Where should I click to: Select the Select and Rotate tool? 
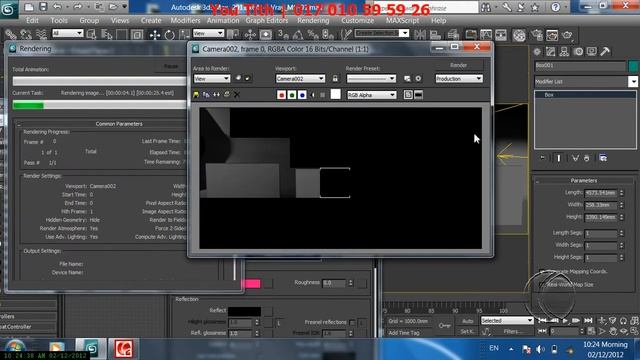click(169, 35)
